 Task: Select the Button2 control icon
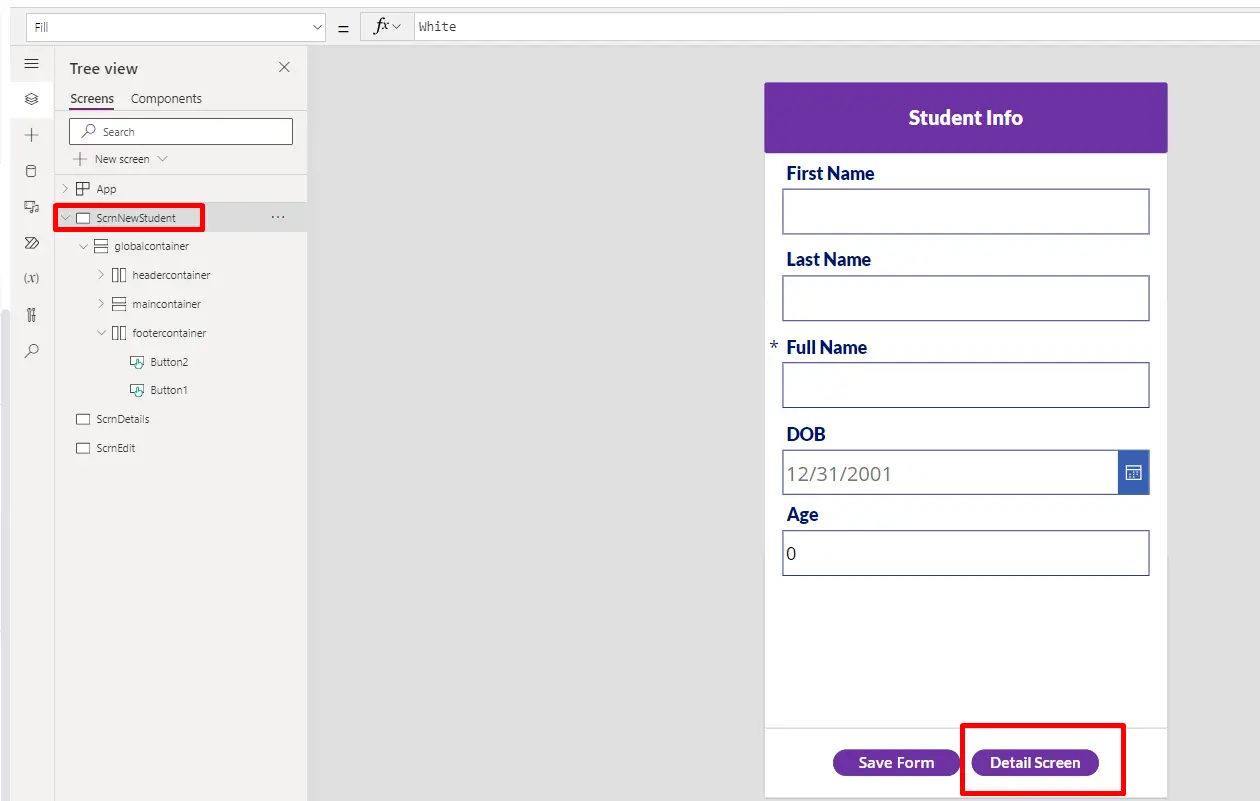tap(138, 362)
